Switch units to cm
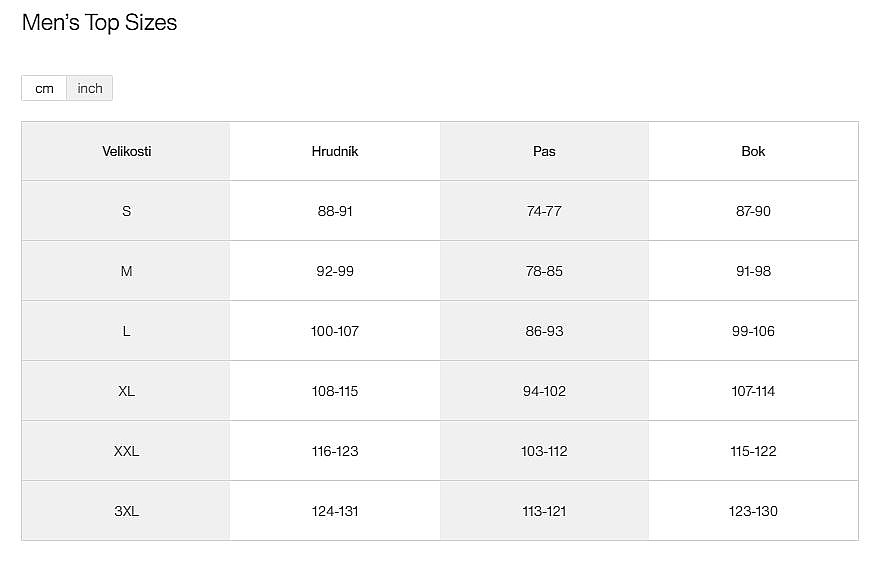Image resolution: width=876 pixels, height=584 pixels. (x=44, y=88)
